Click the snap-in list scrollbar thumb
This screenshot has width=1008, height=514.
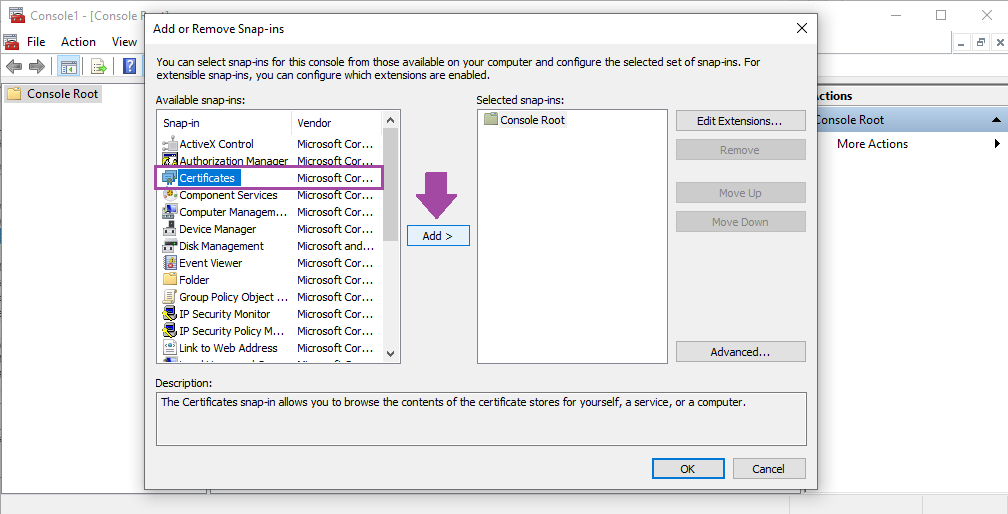click(x=390, y=184)
